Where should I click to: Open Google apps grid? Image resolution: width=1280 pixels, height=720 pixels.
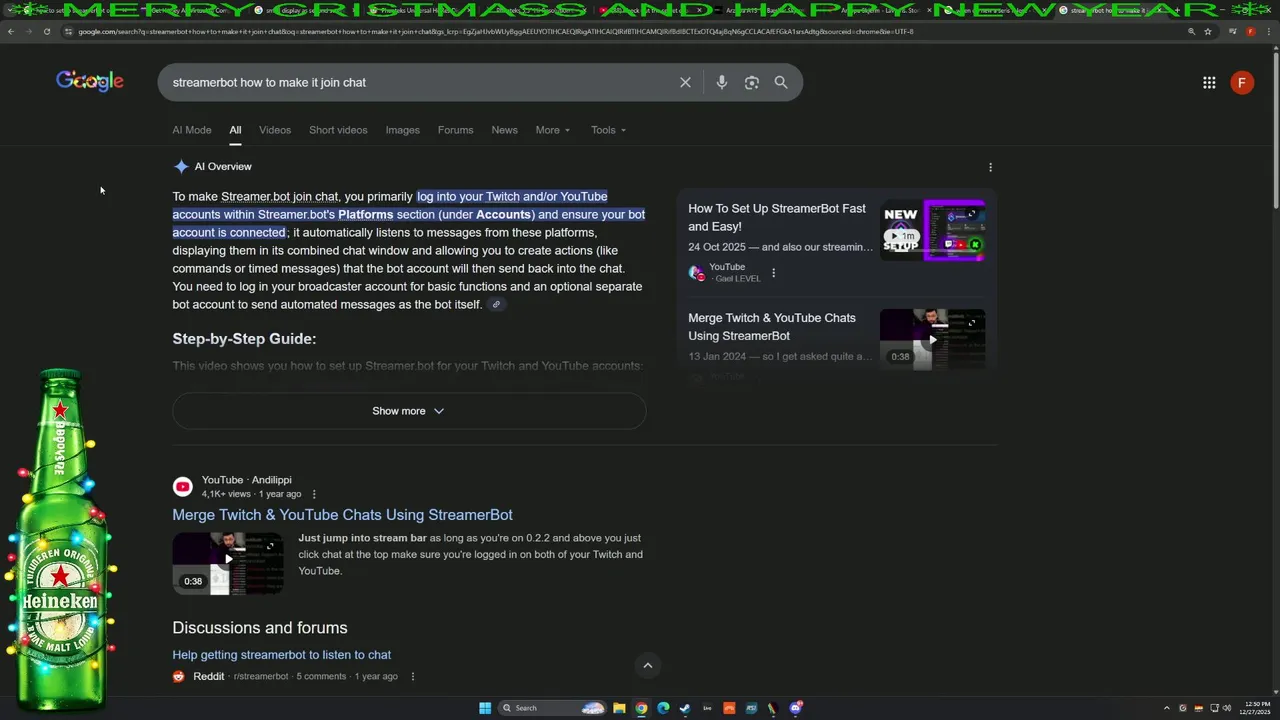point(1209,83)
